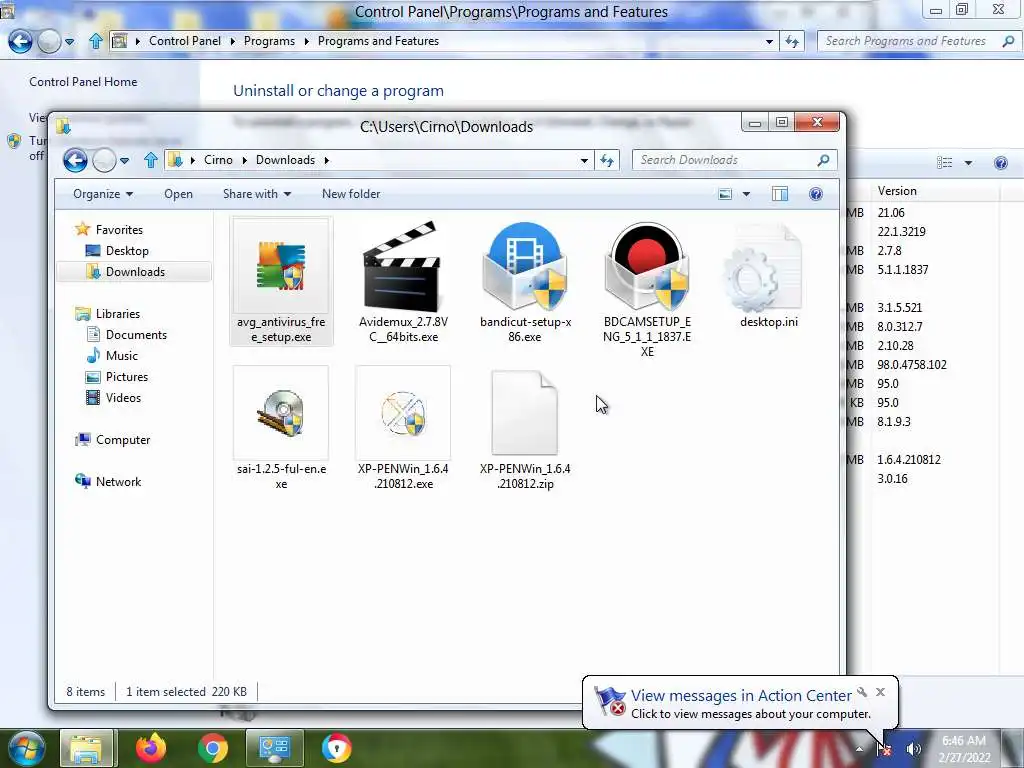
Task: Refresh Control Panel address bar
Action: (x=792, y=41)
